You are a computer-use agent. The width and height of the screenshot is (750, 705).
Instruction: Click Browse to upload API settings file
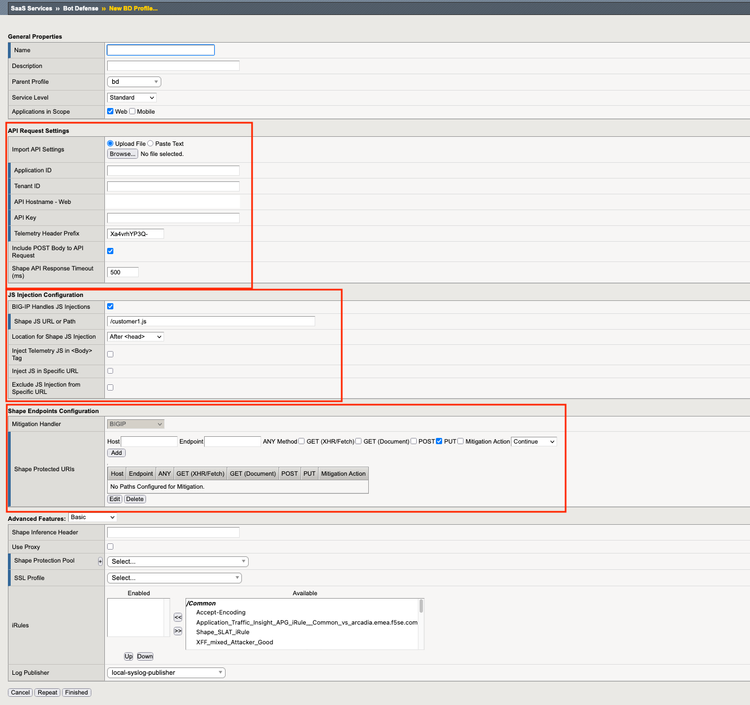(122, 154)
